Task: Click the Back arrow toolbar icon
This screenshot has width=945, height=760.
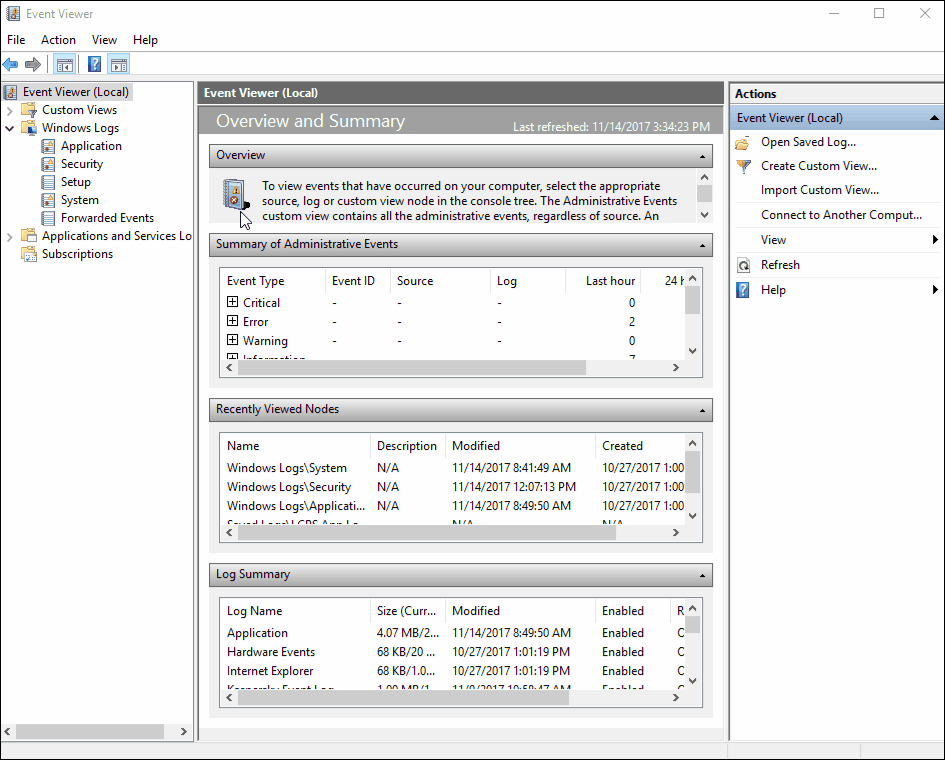Action: (x=11, y=65)
